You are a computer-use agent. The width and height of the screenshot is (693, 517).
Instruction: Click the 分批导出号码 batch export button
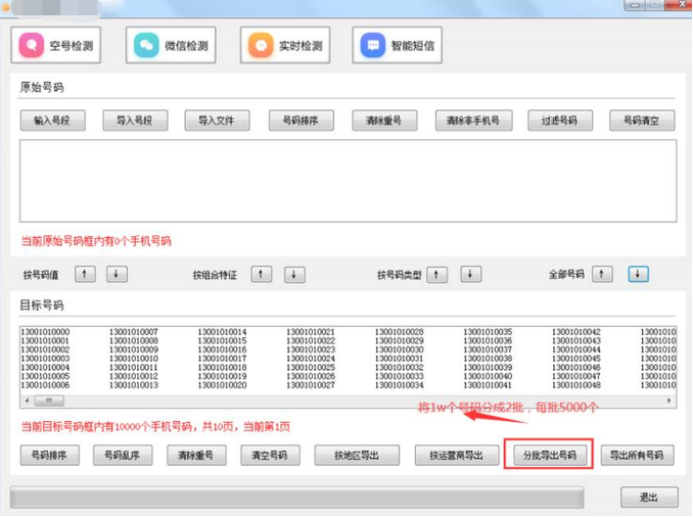(550, 456)
